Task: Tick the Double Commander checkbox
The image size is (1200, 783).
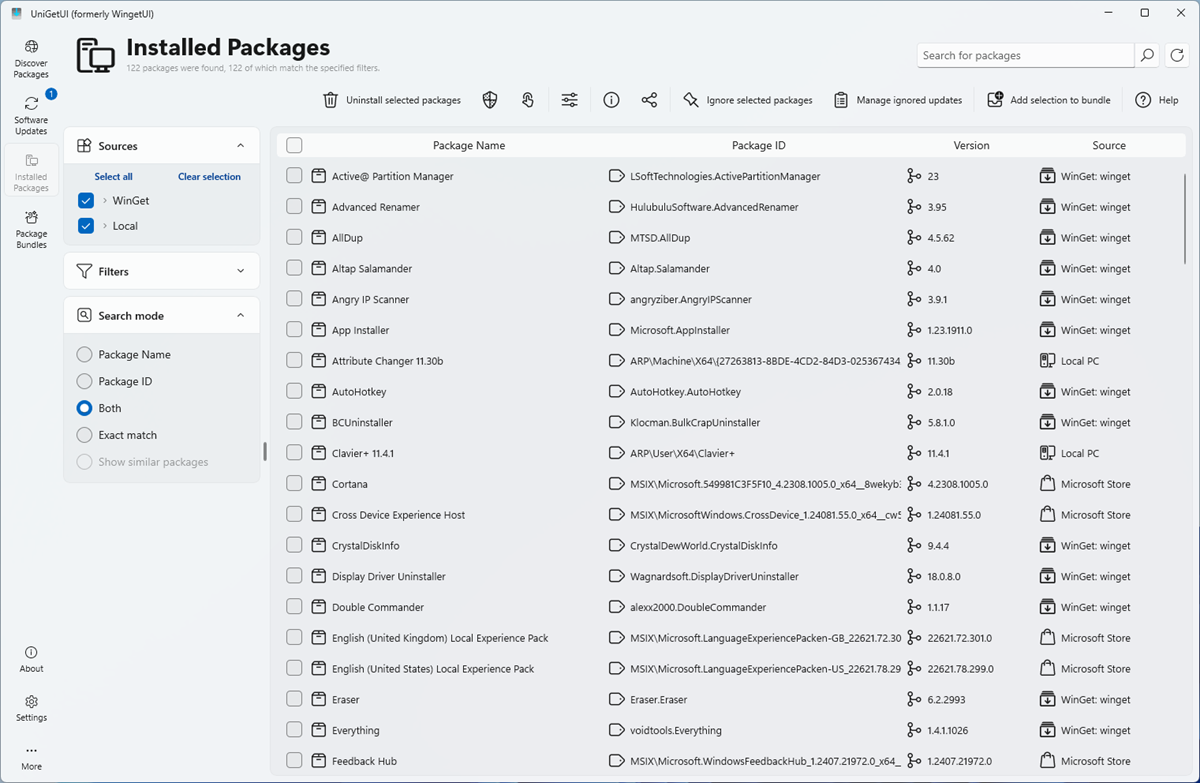Action: 294,607
